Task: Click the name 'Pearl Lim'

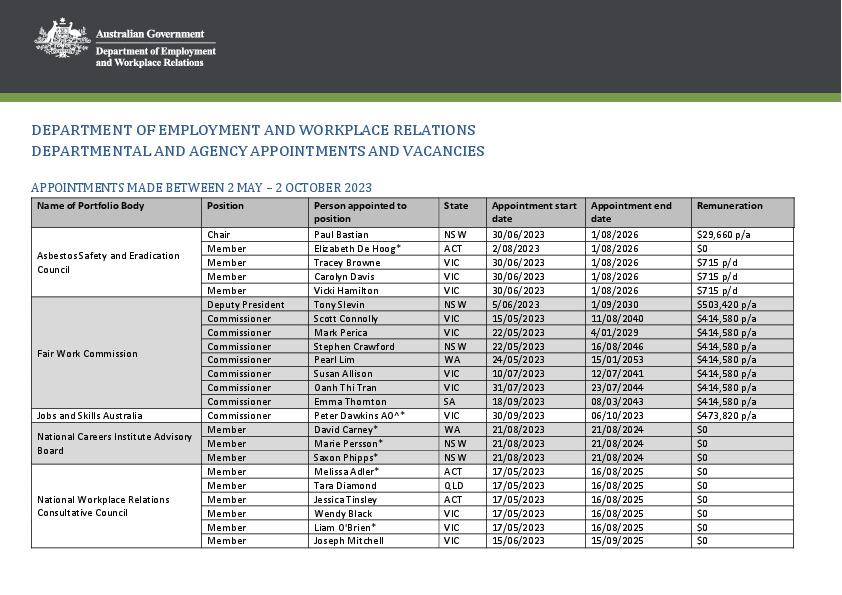Action: pyautogui.click(x=334, y=359)
